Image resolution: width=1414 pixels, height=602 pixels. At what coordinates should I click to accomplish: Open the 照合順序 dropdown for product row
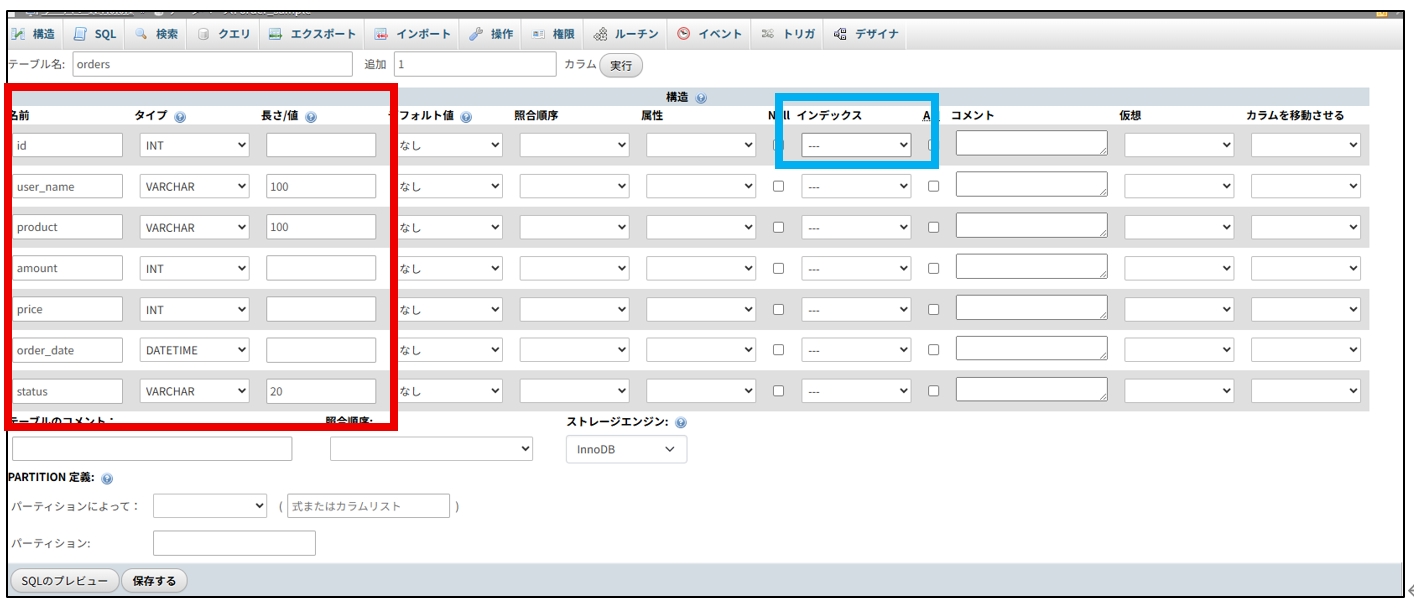574,227
